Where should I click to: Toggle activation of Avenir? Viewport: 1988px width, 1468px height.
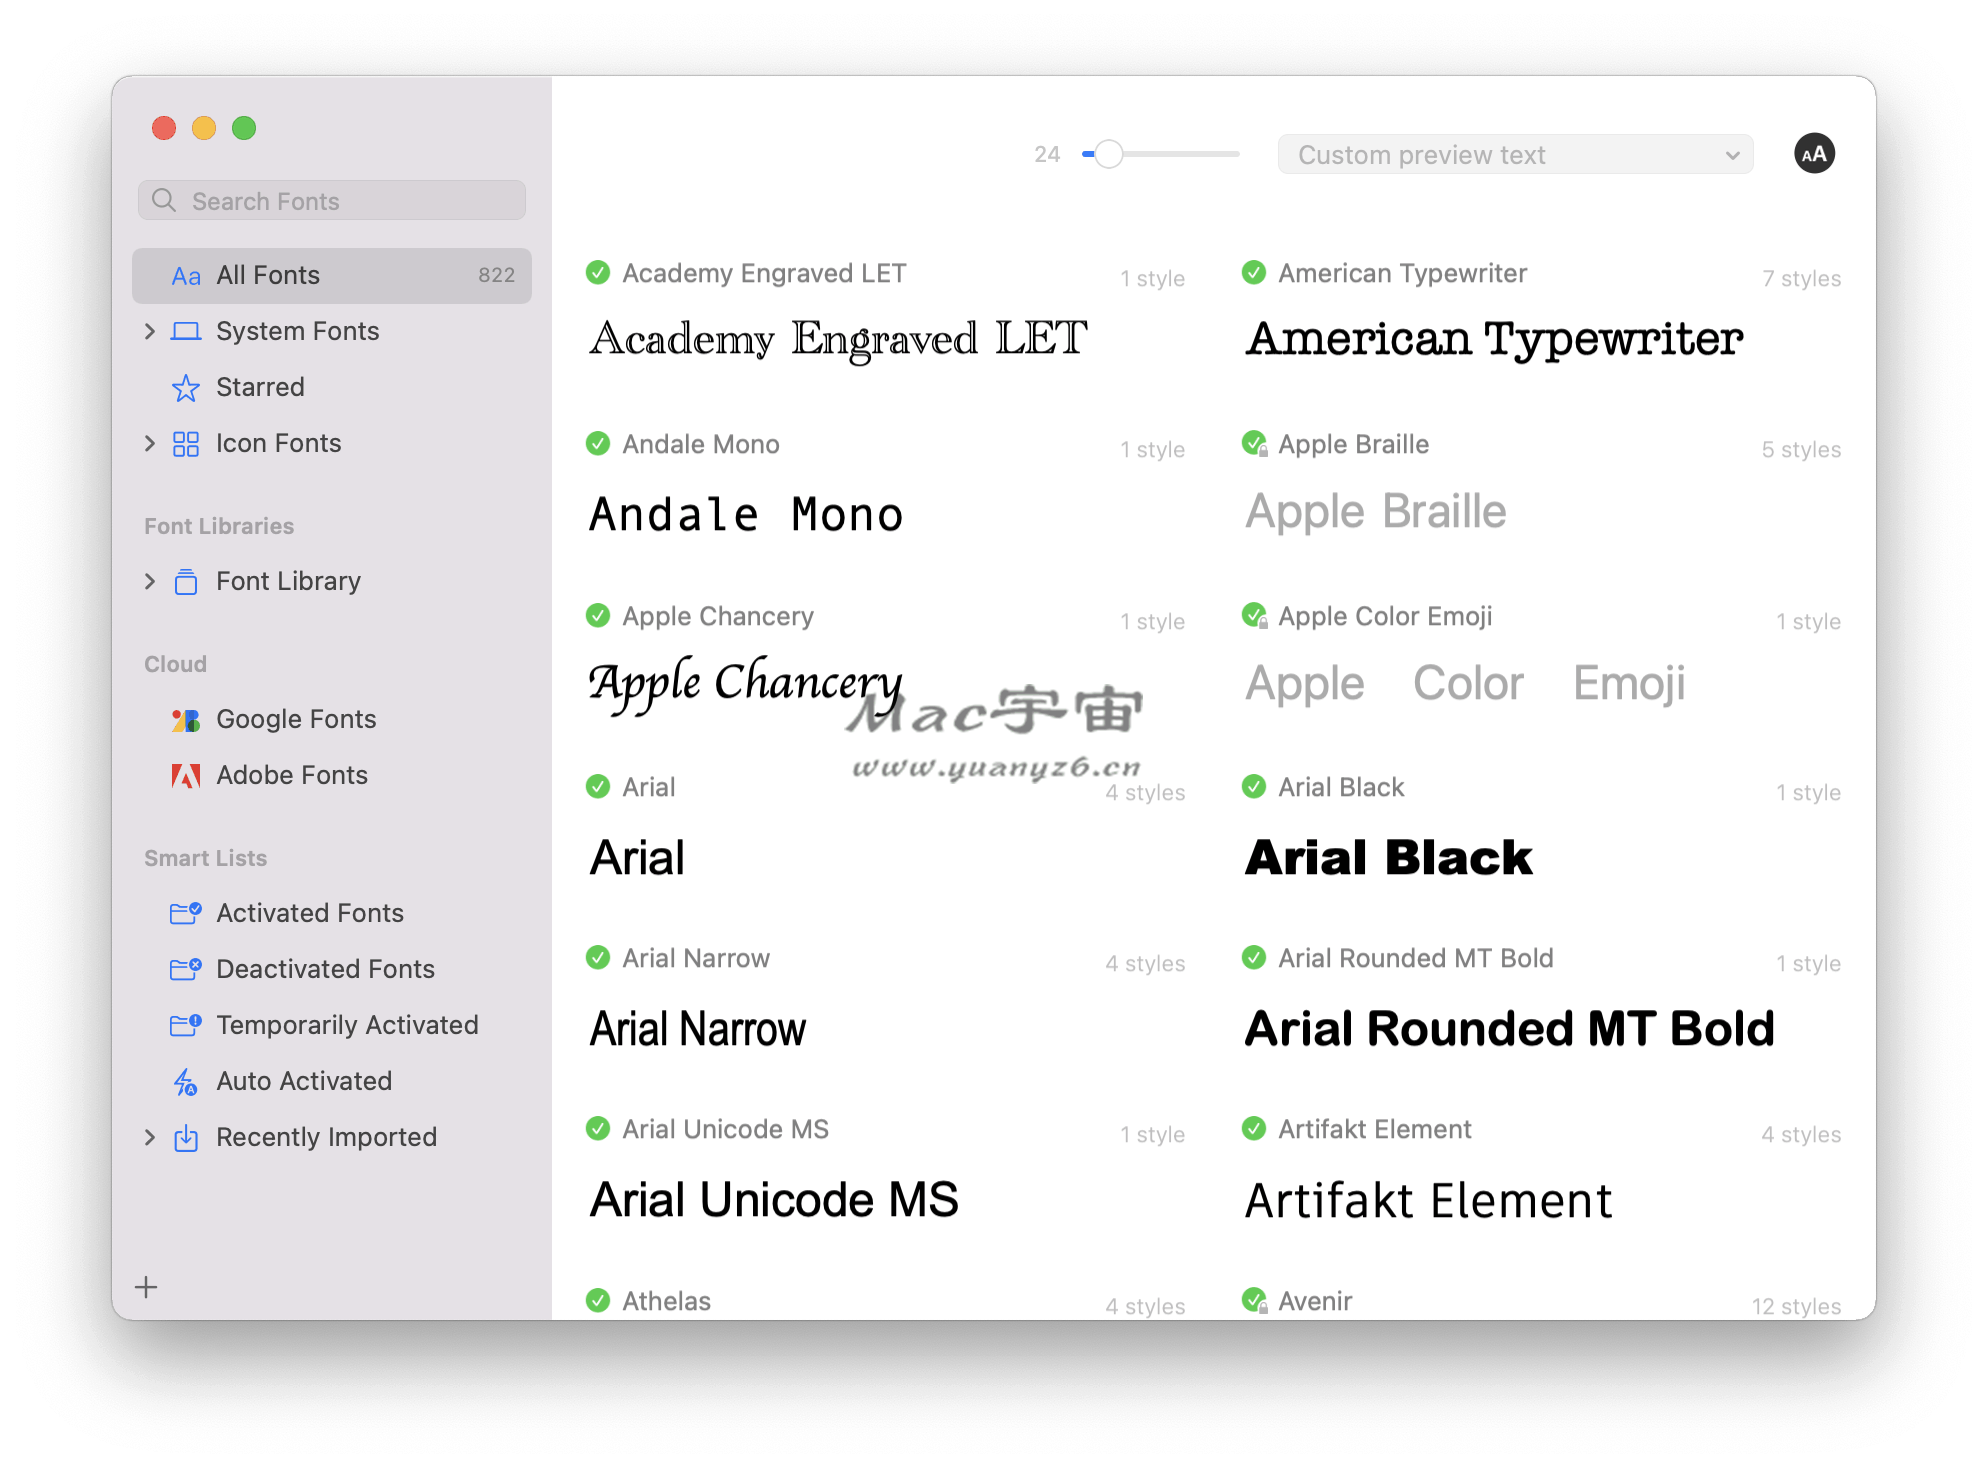(1254, 1300)
